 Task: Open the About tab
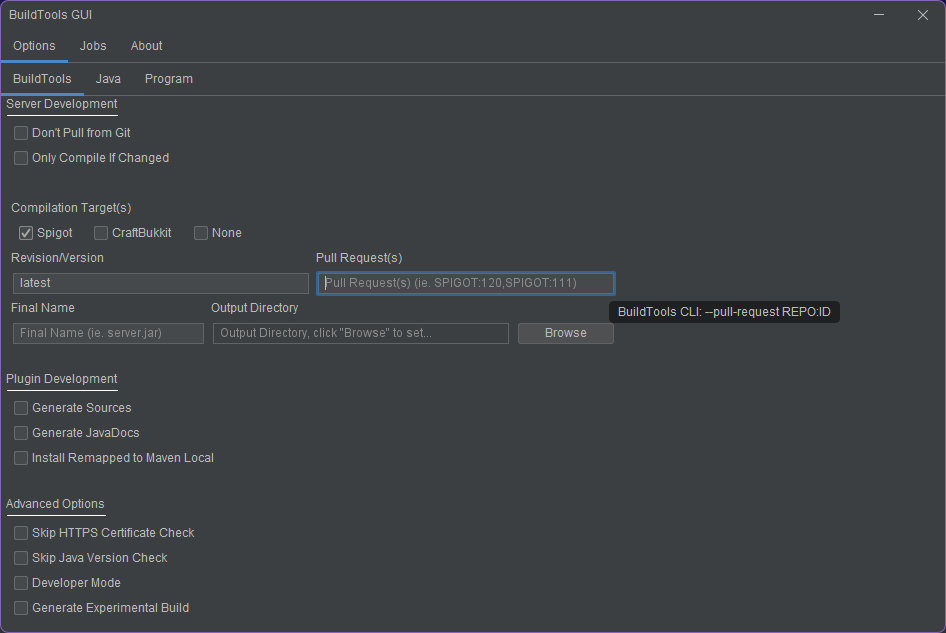147,46
